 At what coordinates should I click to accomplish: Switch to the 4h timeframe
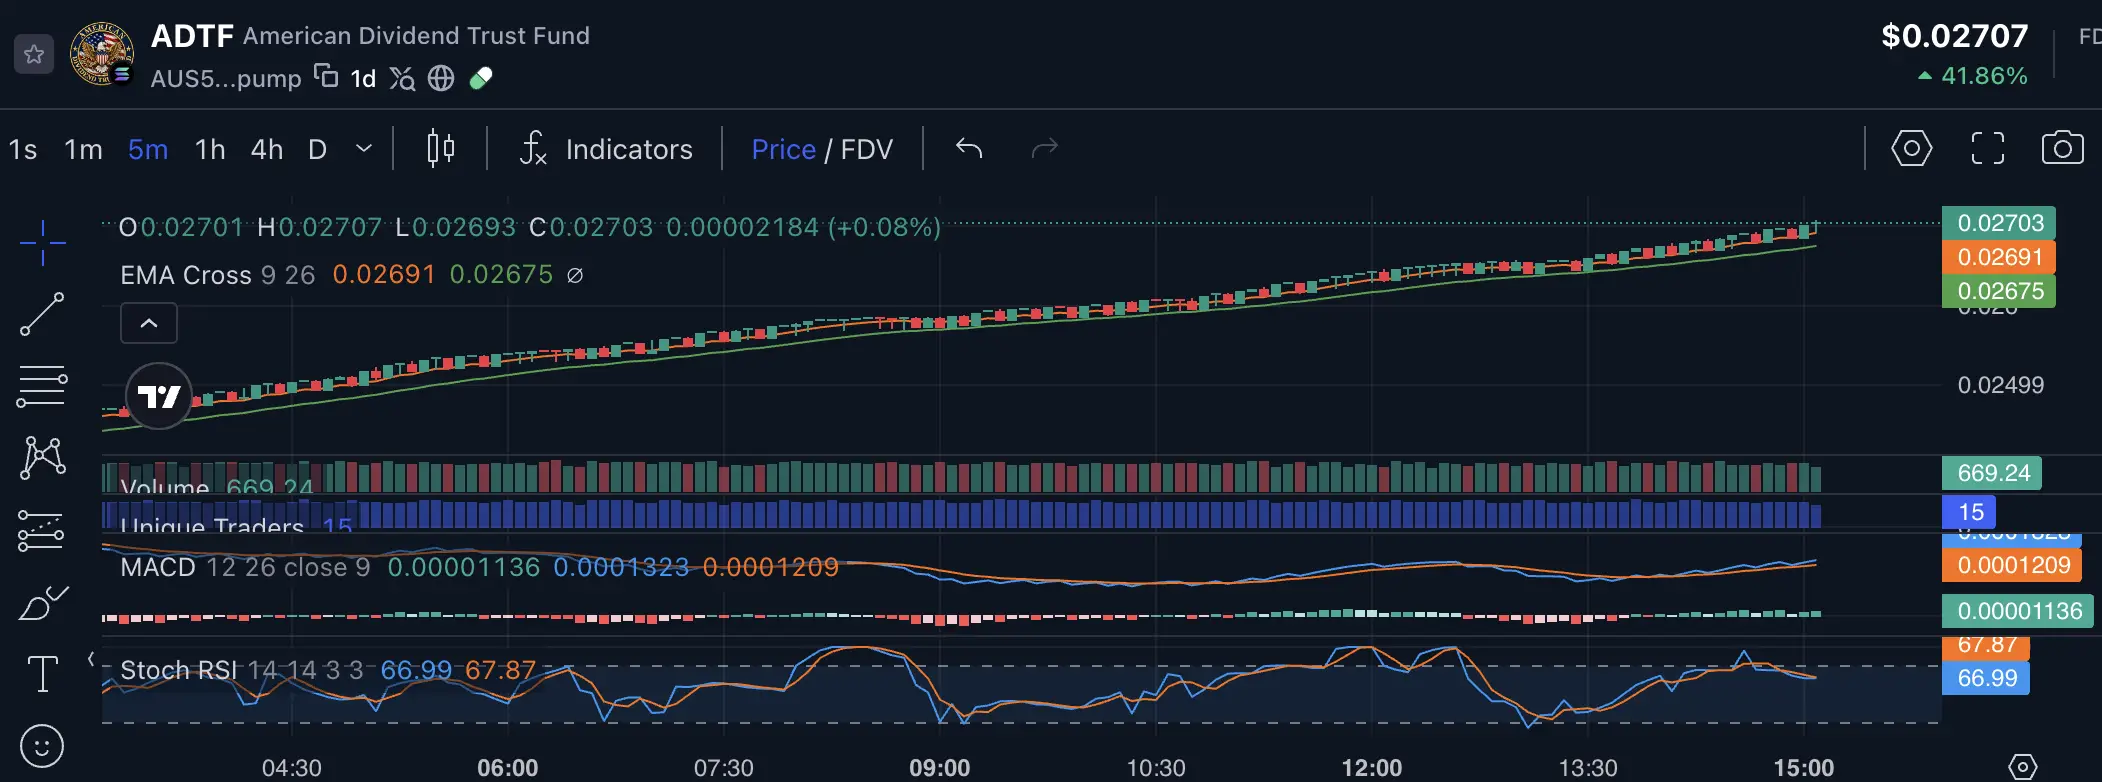pyautogui.click(x=267, y=150)
